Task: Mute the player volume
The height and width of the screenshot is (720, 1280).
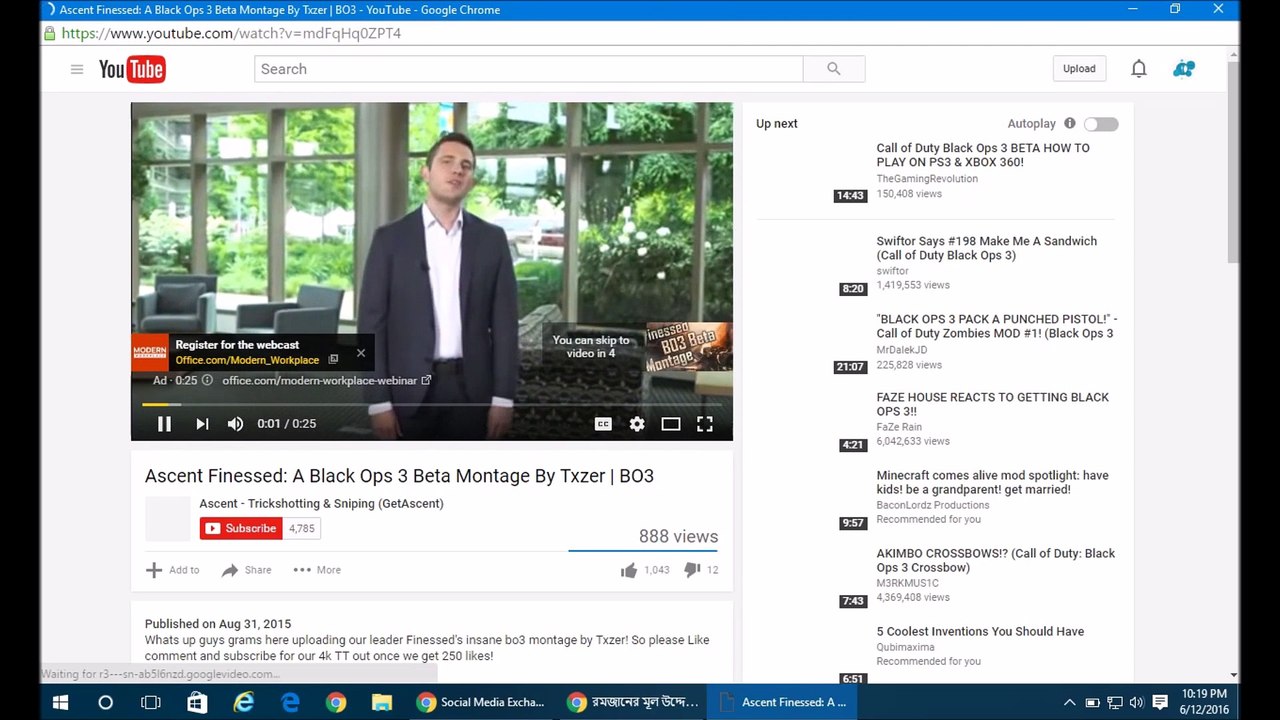Action: [235, 424]
